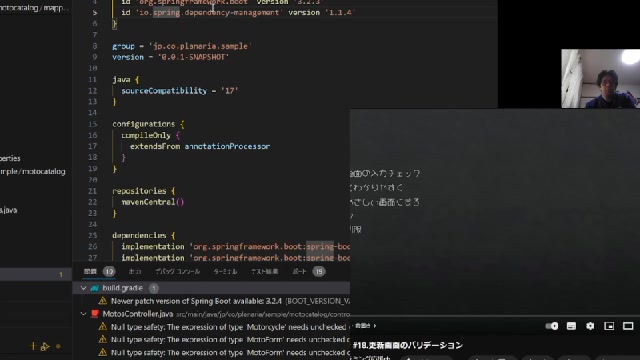The width and height of the screenshot is (640, 360).
Task: Click the yellow plus icon in sidebar bottom
Action: tap(33, 346)
